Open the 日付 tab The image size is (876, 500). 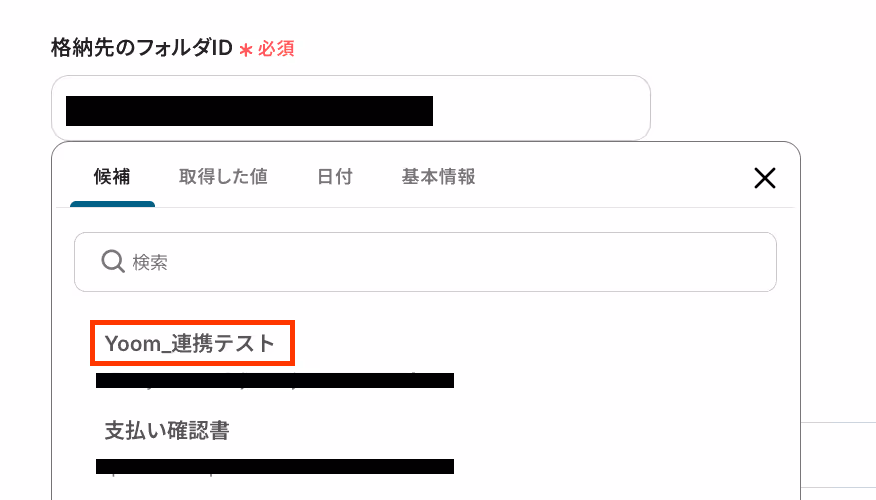335,177
